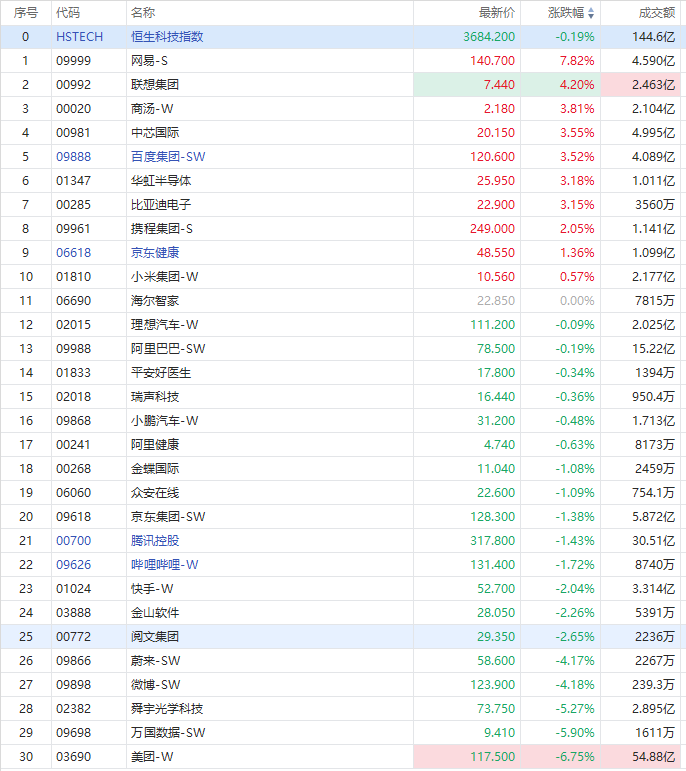The height and width of the screenshot is (771, 686).
Task: Click the 阿里健康 stock name
Action: (x=155, y=445)
